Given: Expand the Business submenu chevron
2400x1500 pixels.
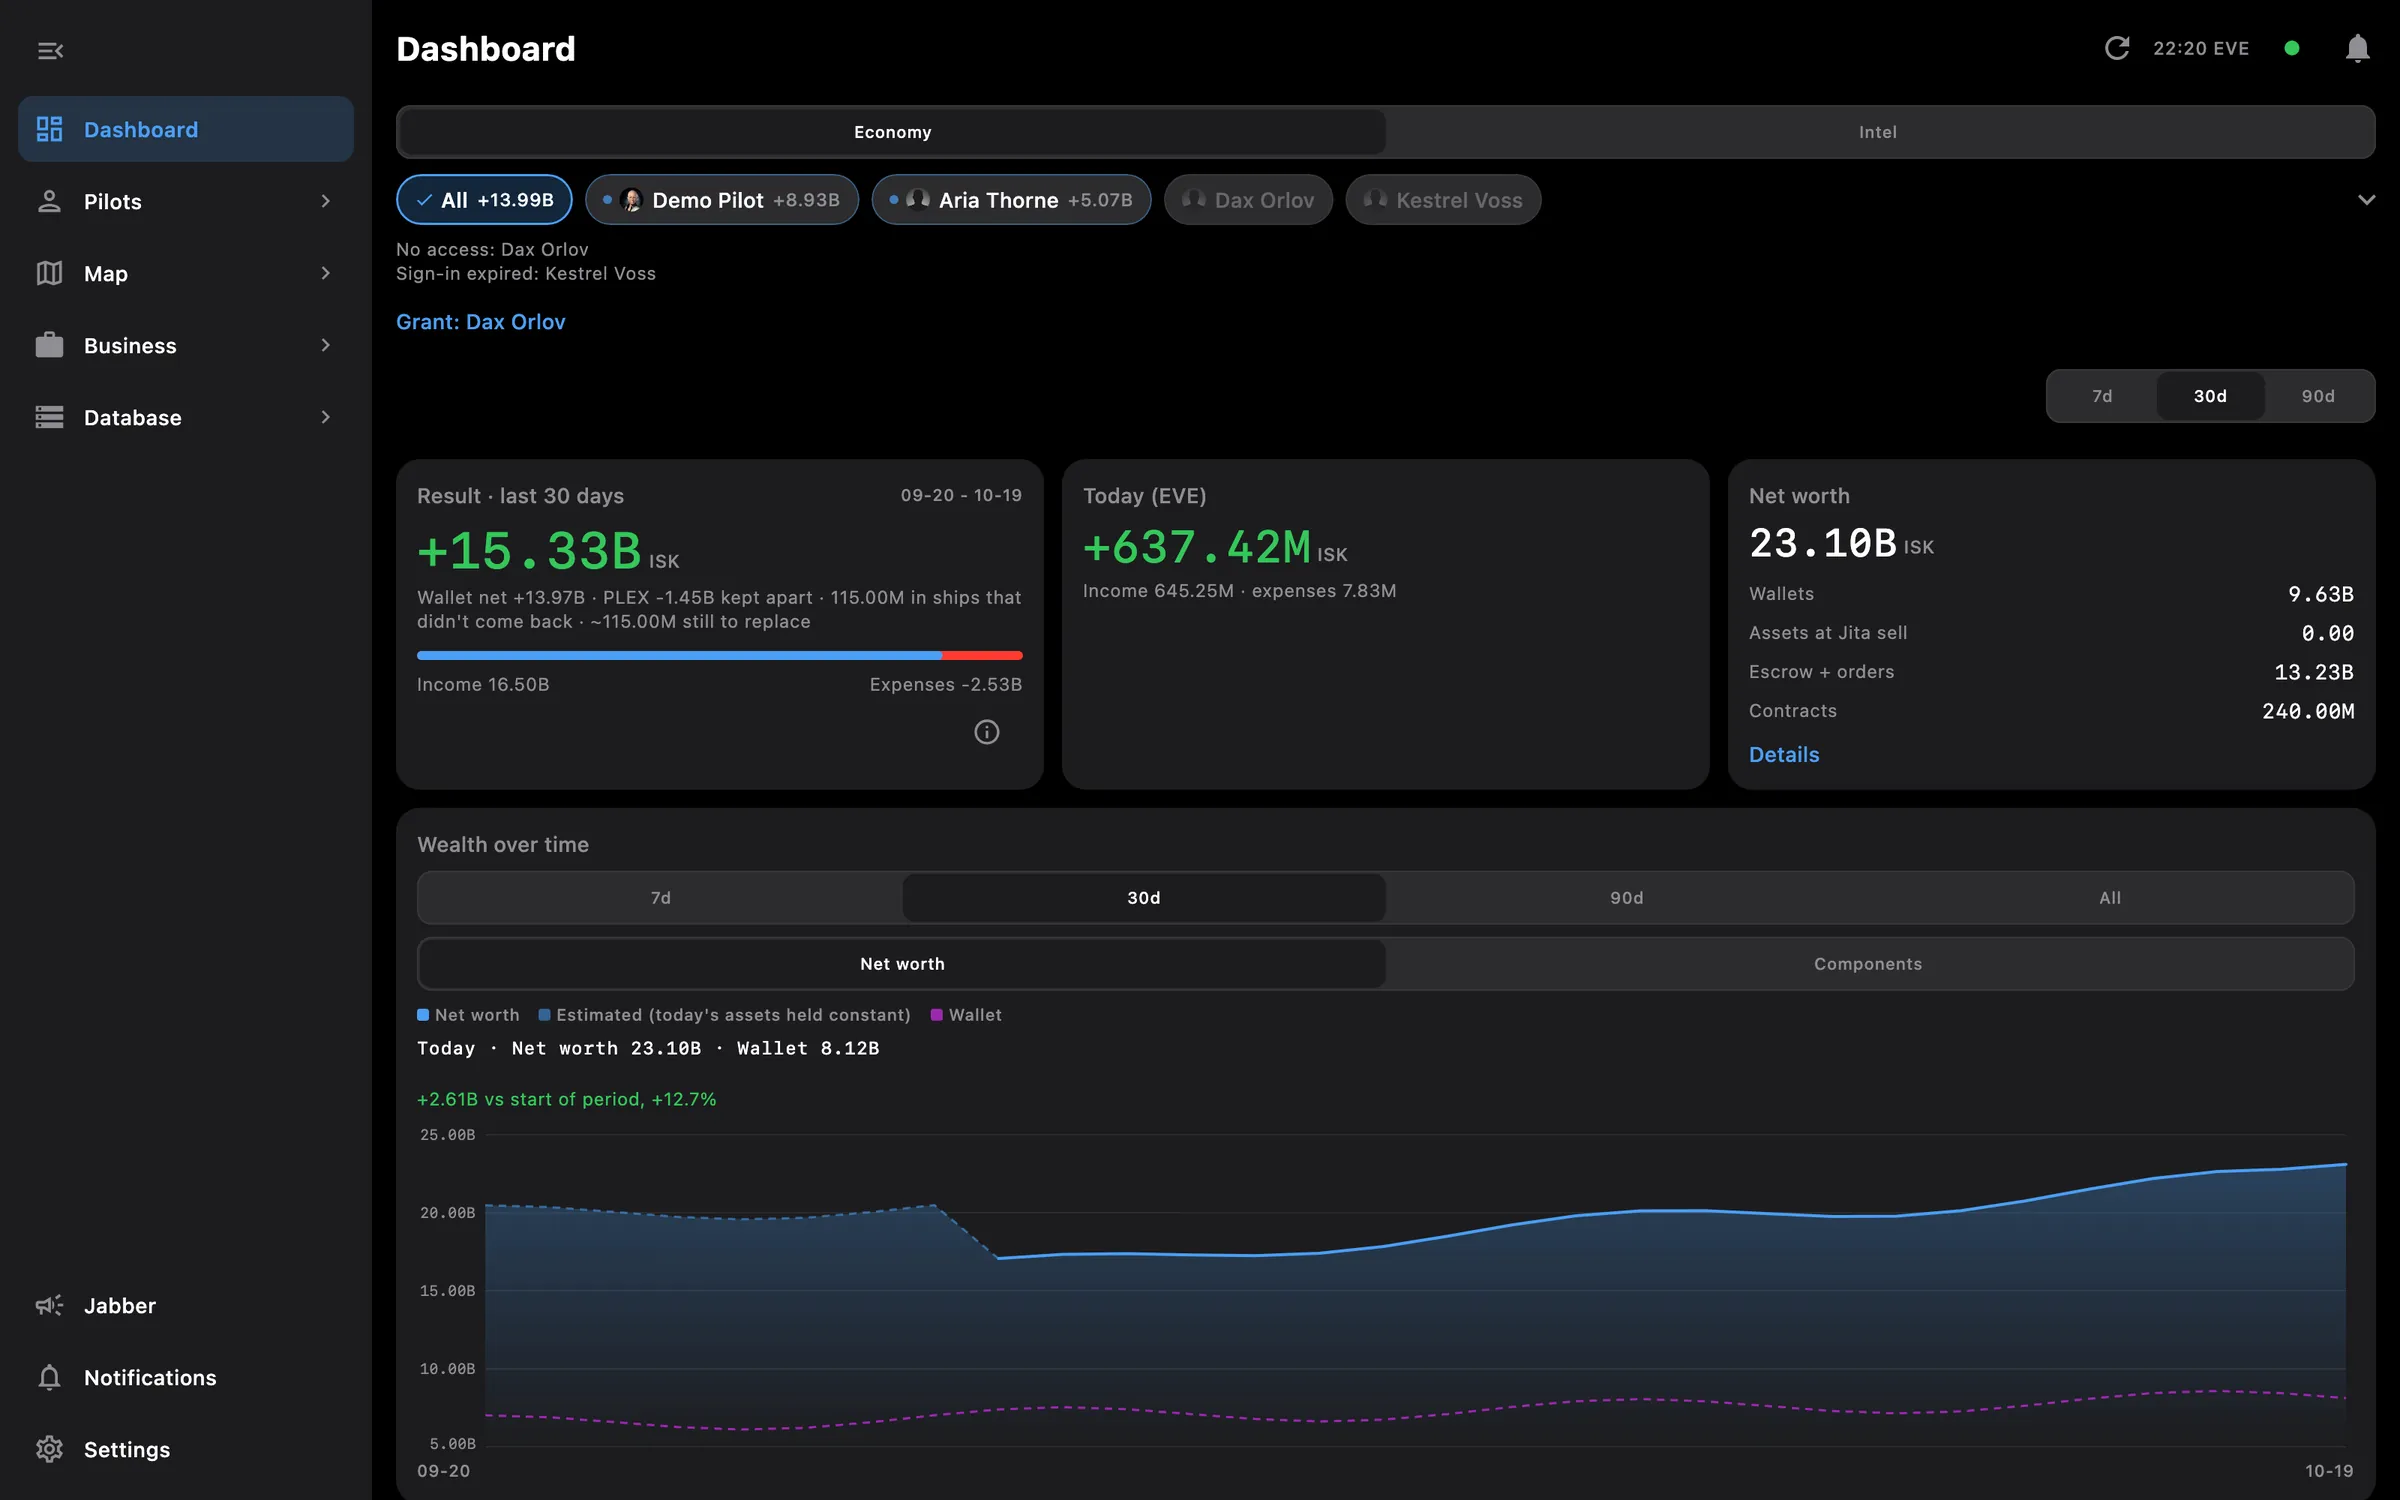Looking at the screenshot, I should pyautogui.click(x=325, y=345).
